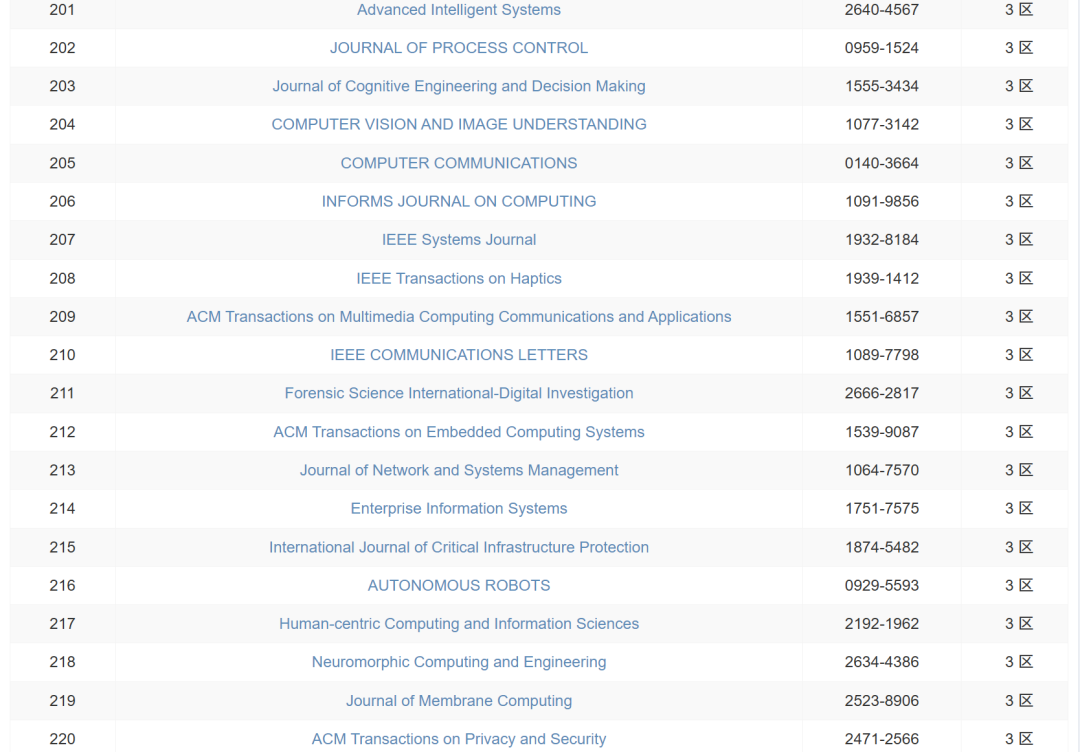Open Human-centric Computing and Information Sciences link
1080x752 pixels.
(459, 624)
